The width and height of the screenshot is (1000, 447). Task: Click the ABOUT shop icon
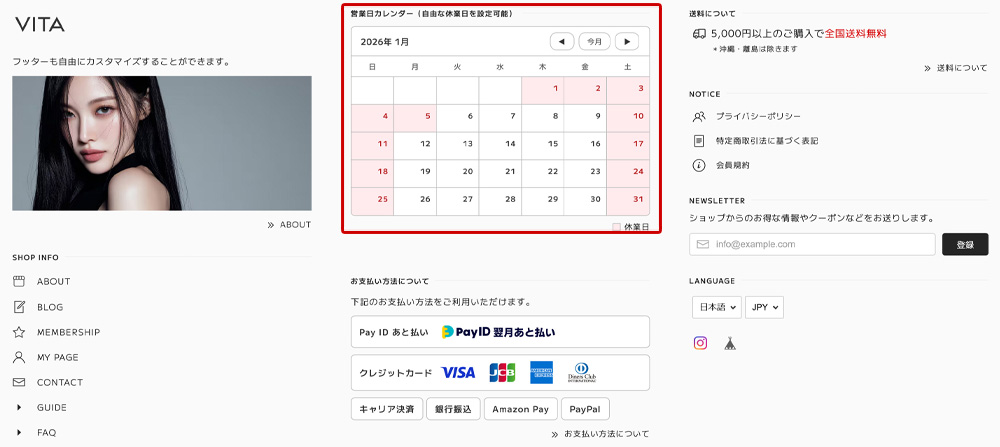click(19, 282)
